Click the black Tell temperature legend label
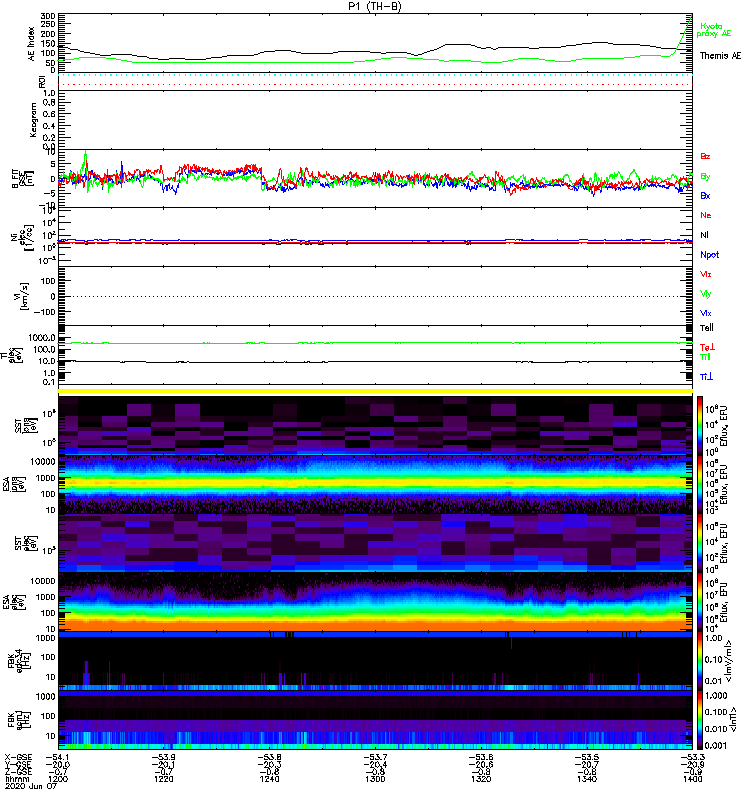Viewport: 750px width, 800px height. pyautogui.click(x=707, y=328)
